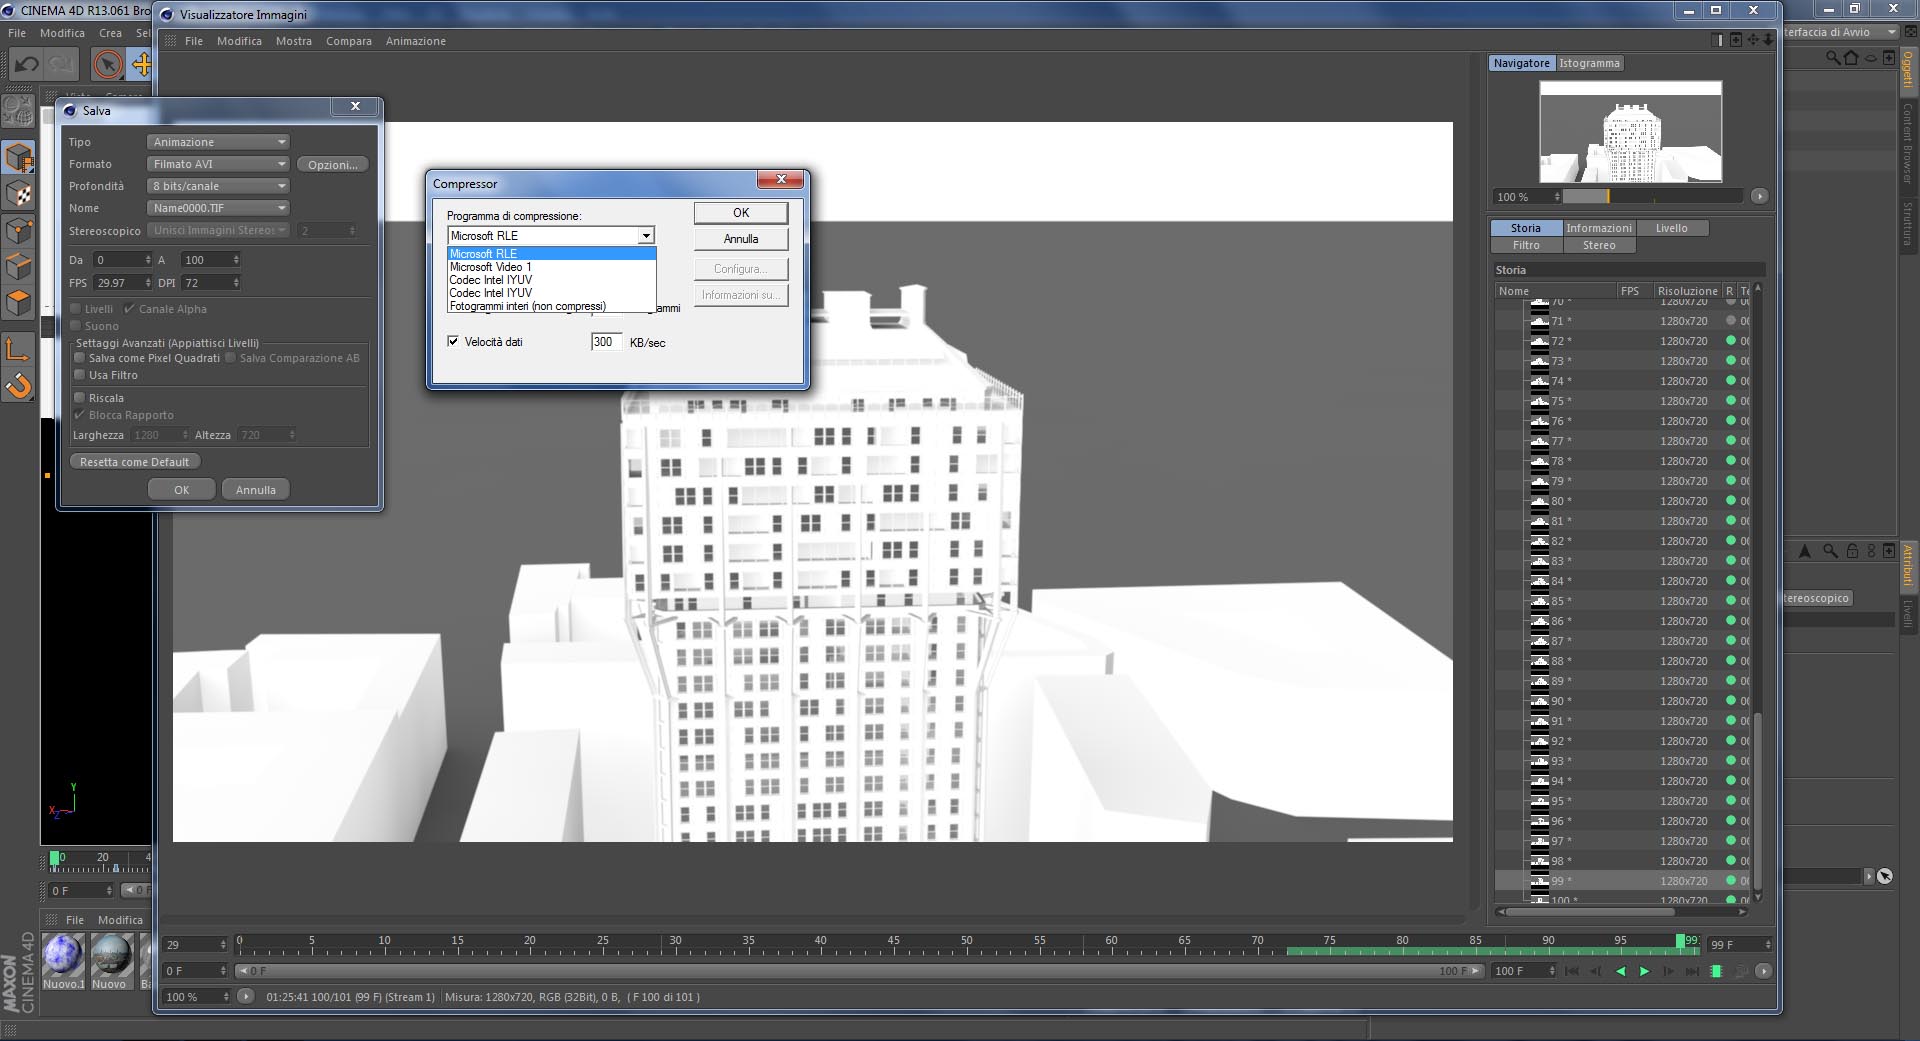Switch to the Informazioni tab
Screen dimensions: 1920x1041
pyautogui.click(x=1598, y=228)
